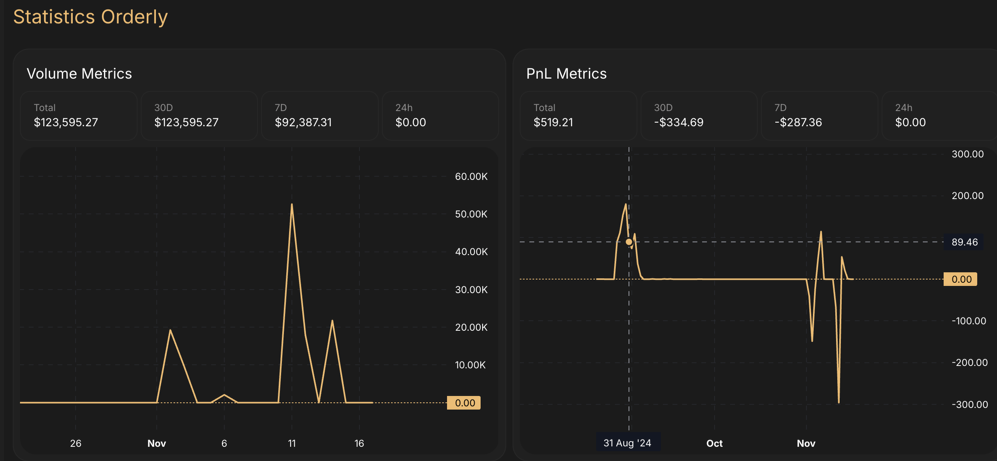Click the highlighted 0.00 label on Volume chart

pyautogui.click(x=464, y=403)
